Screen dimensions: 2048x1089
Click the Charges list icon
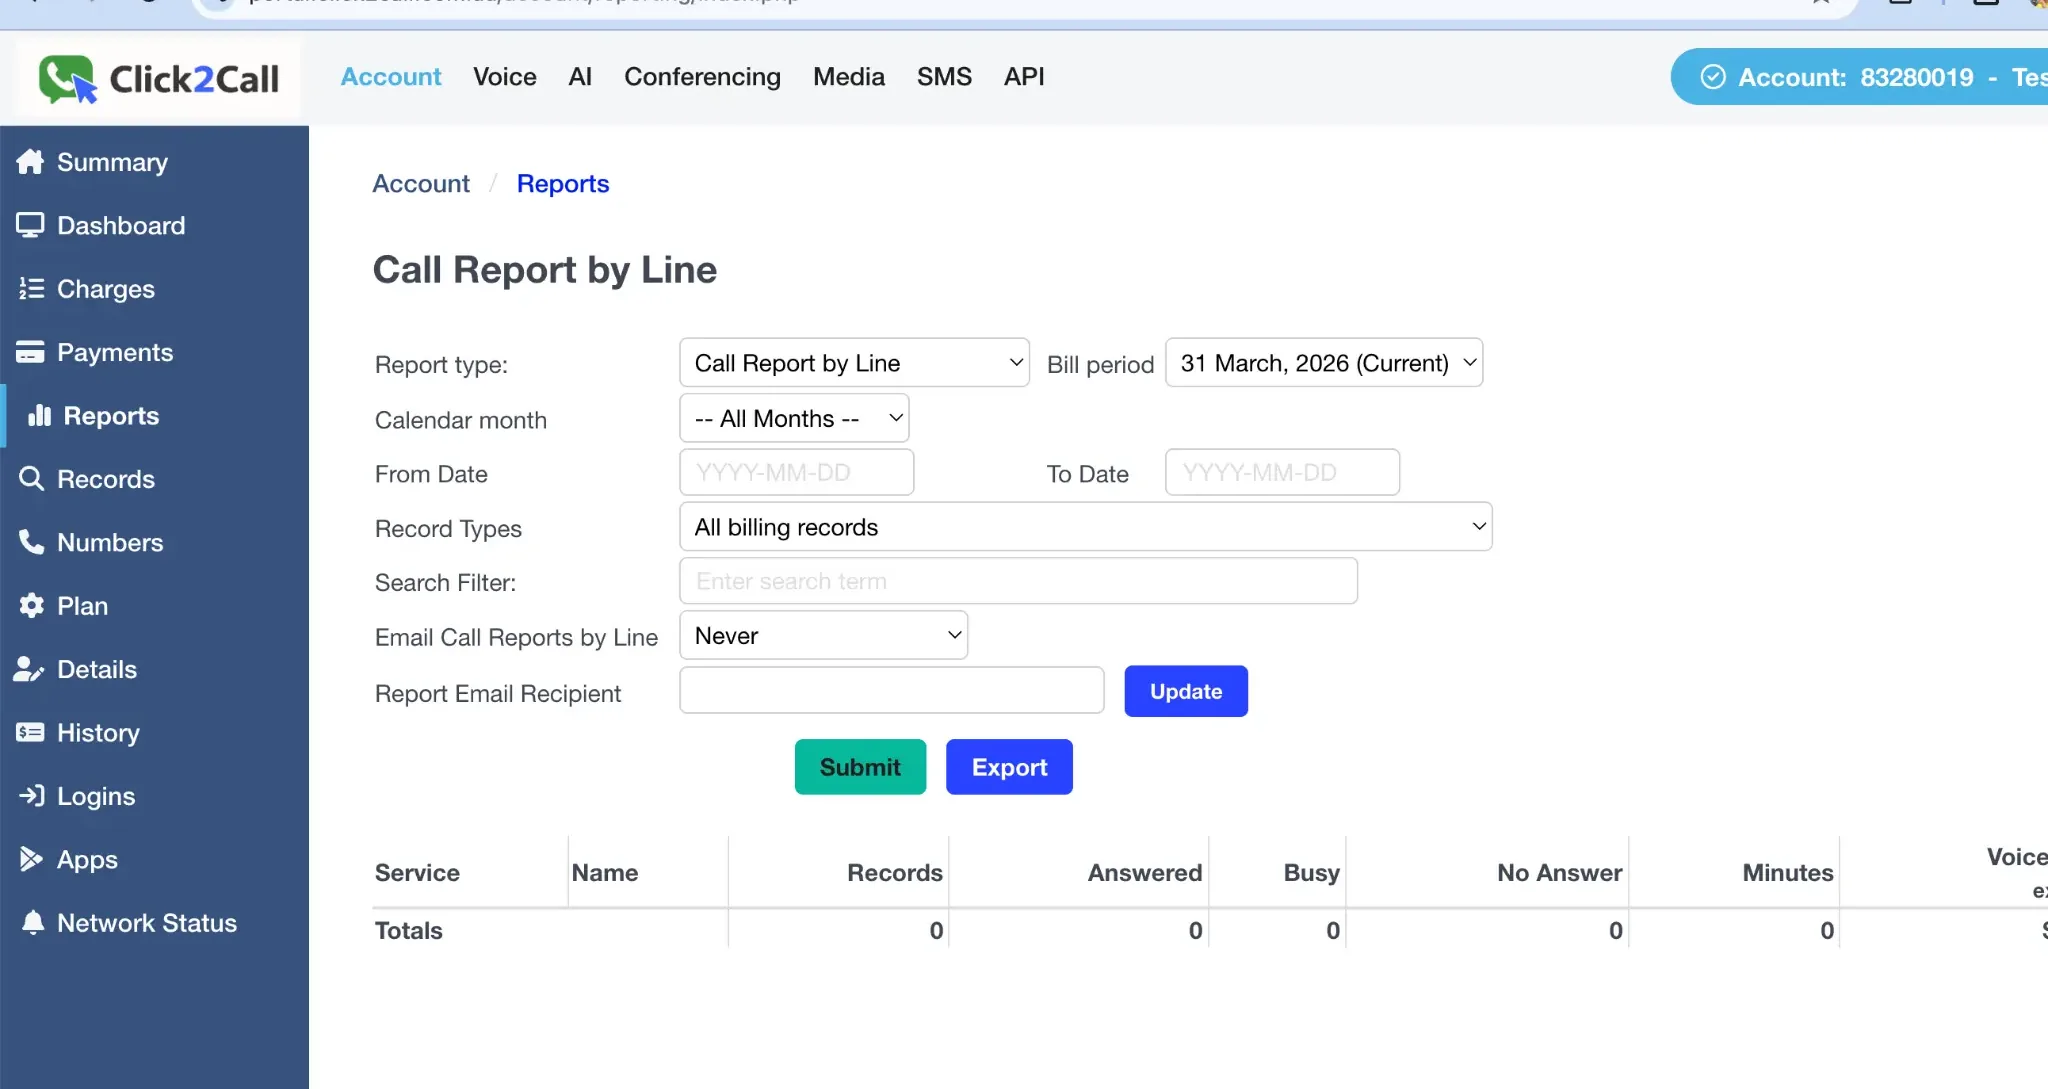(x=31, y=289)
